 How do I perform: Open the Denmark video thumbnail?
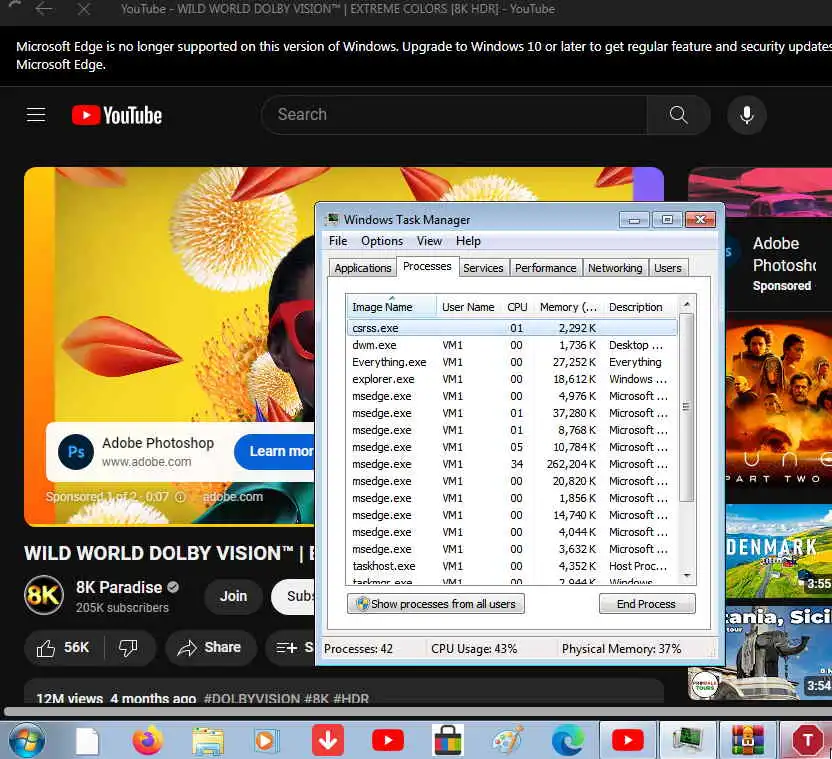778,551
